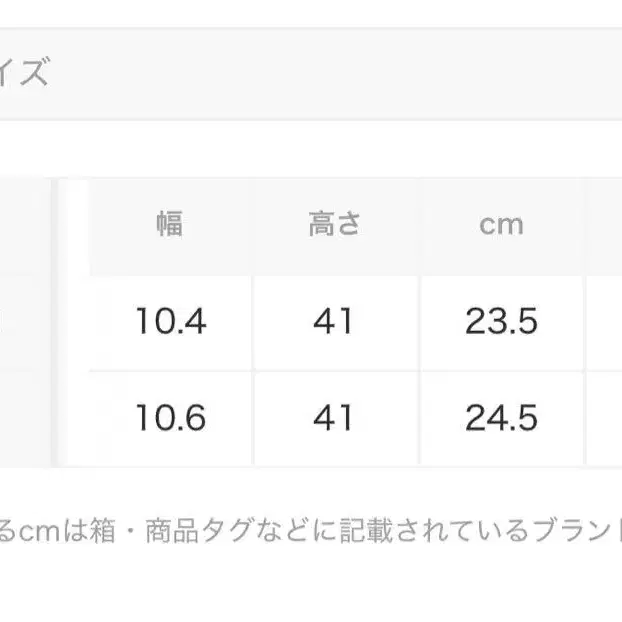Image resolution: width=622 pixels, height=622 pixels.
Task: Click the cut-off cell right of 23.5
Action: (x=606, y=321)
